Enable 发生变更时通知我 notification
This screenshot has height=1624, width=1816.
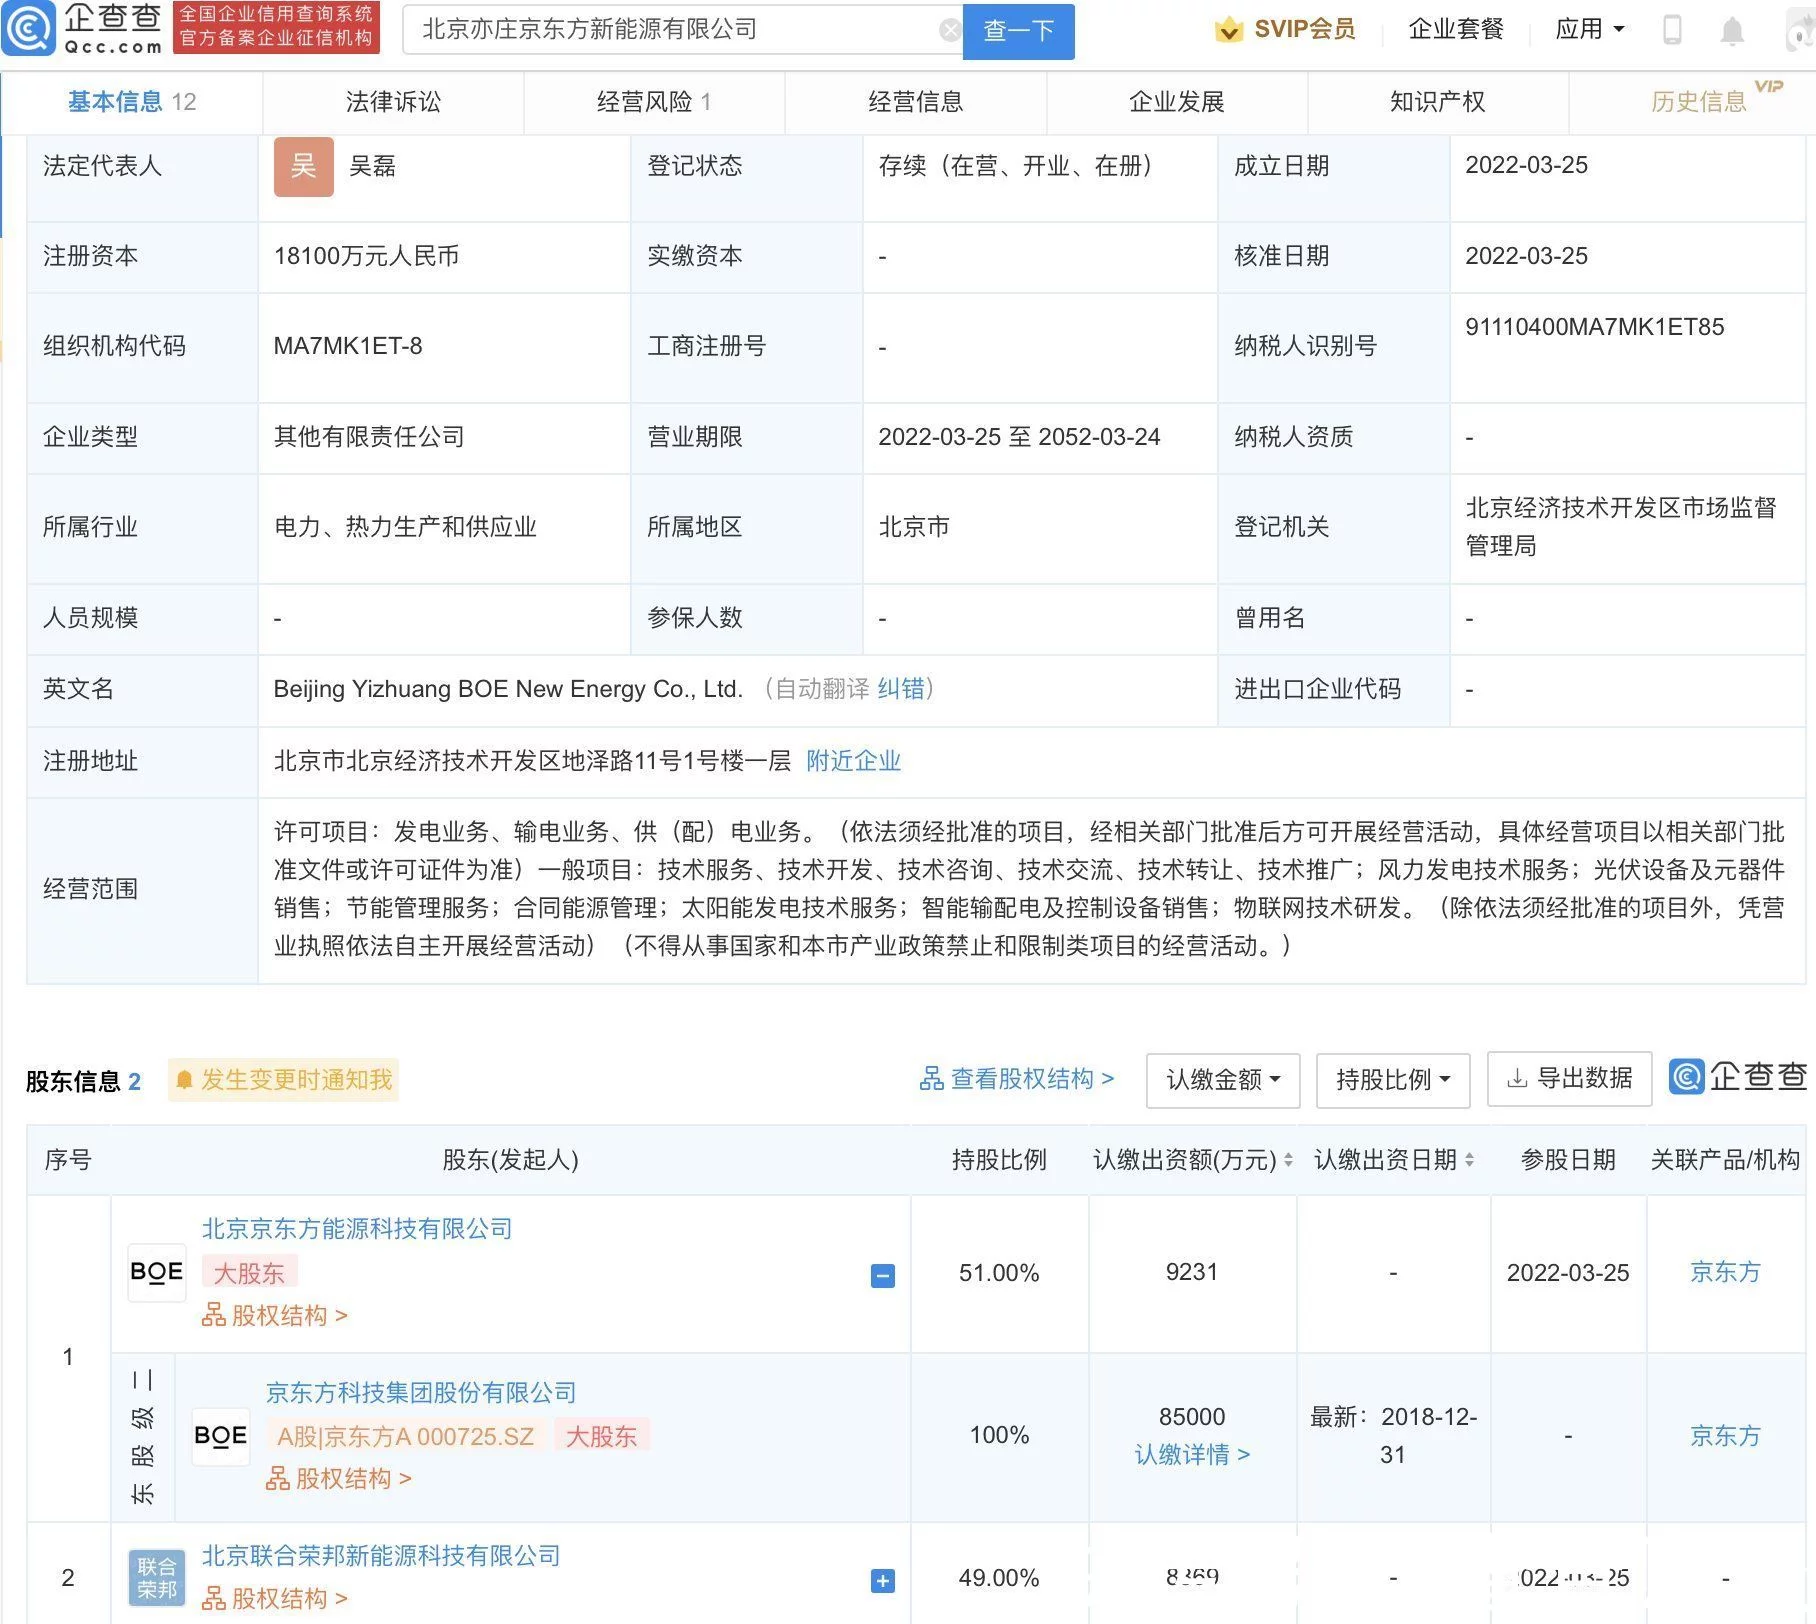pos(283,1080)
